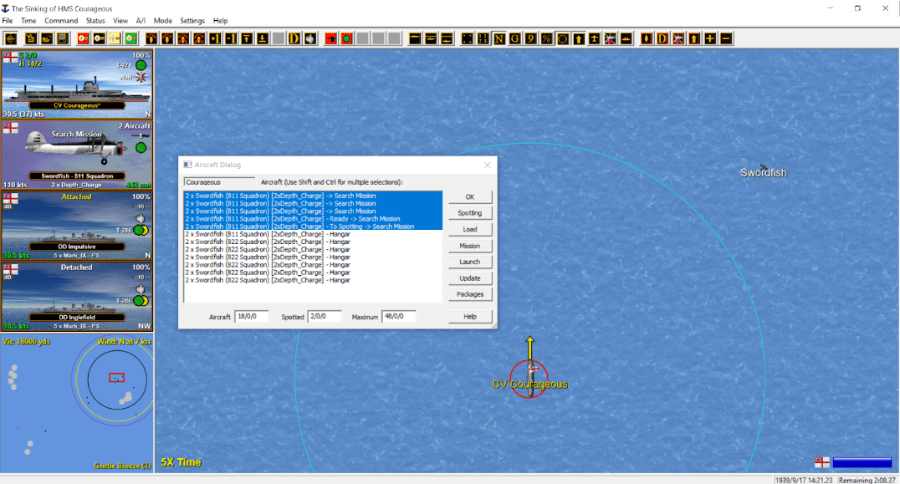Open the Help menu

pos(220,21)
